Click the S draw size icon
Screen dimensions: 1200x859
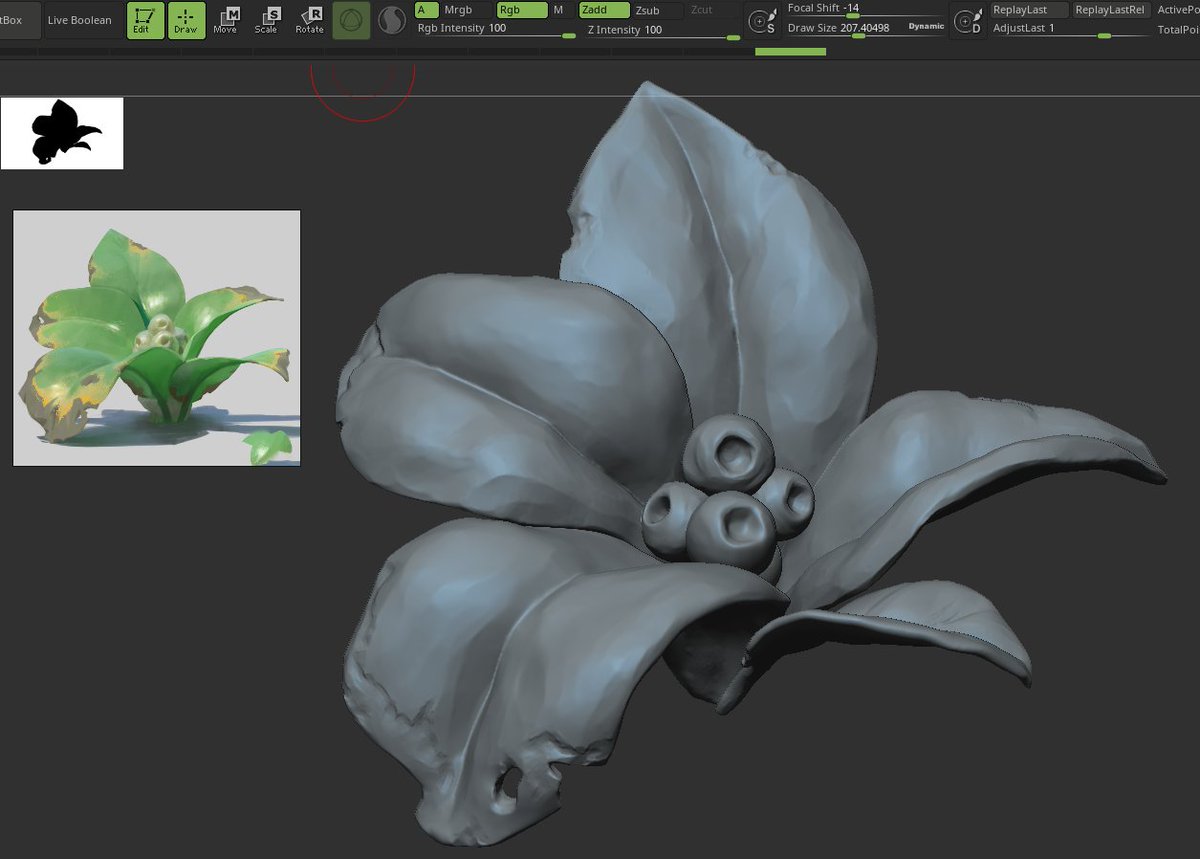(x=763, y=20)
